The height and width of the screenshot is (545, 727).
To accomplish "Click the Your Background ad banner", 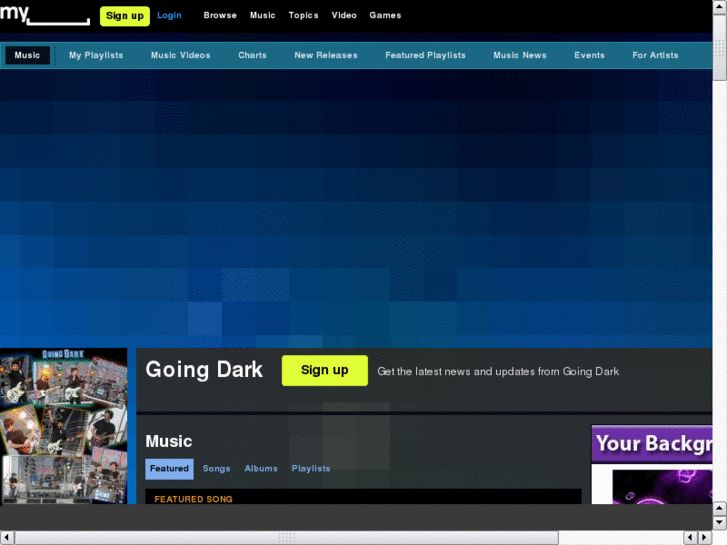I will click(652, 464).
